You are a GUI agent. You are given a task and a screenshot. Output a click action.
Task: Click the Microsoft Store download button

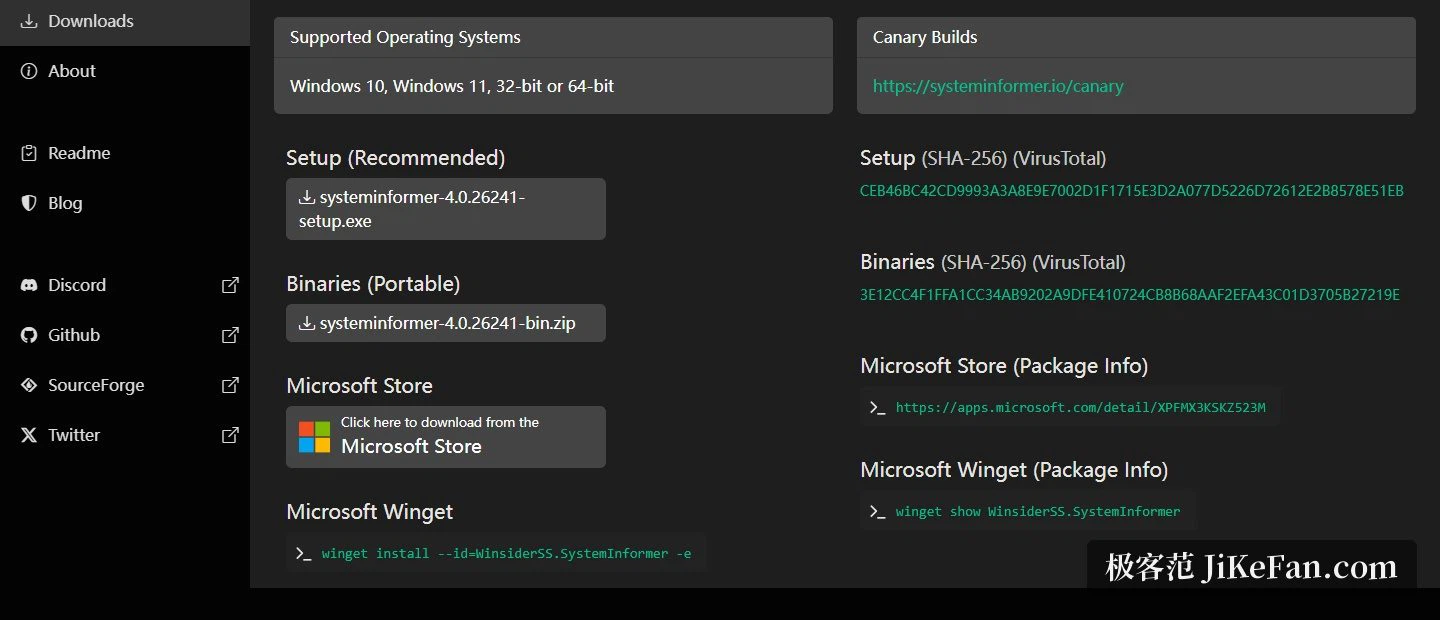pos(446,437)
